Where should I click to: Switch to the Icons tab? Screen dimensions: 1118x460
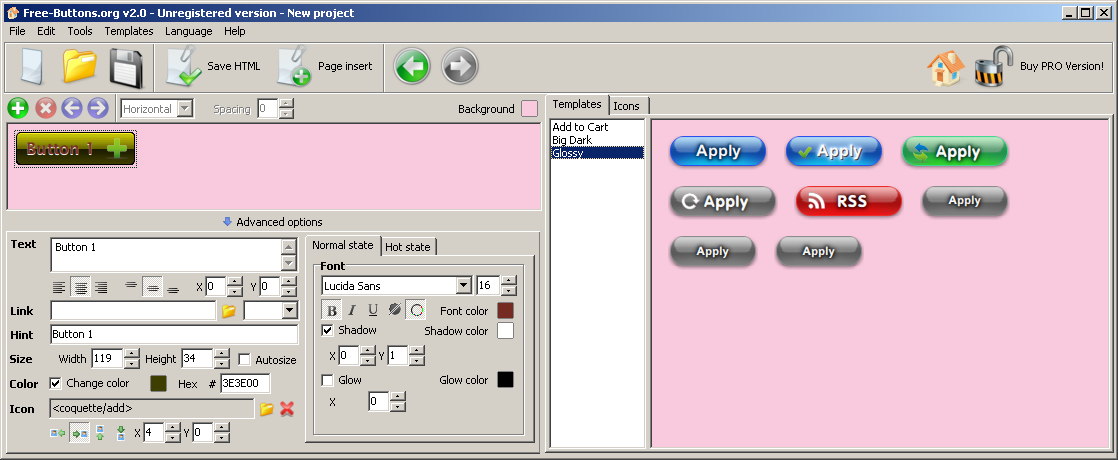coord(627,106)
